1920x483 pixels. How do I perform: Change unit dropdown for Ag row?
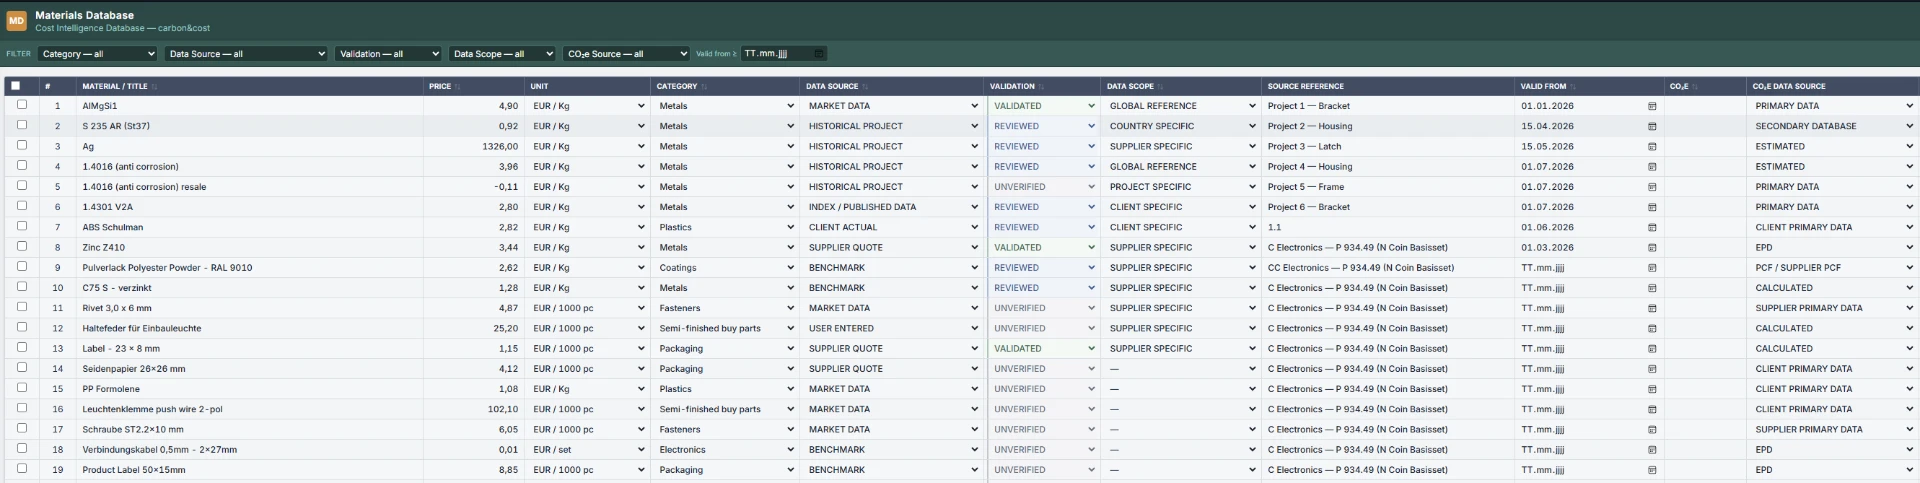coord(589,146)
